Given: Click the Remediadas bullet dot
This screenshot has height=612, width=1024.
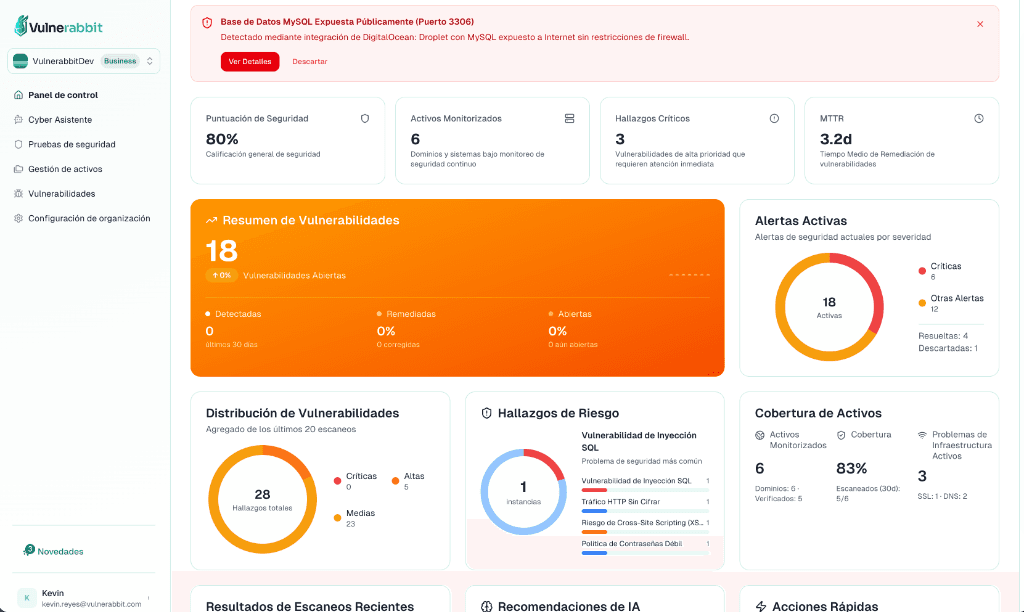Looking at the screenshot, I should click(x=379, y=314).
